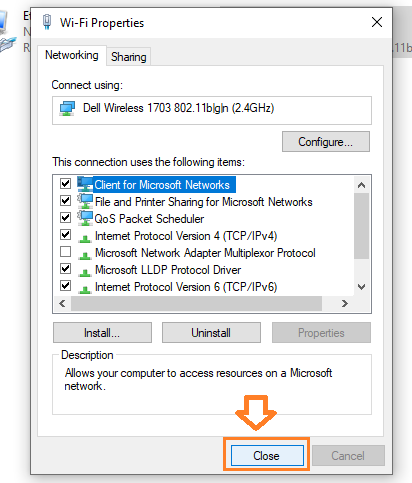Click the Configure... button
The width and height of the screenshot is (412, 483).
tap(326, 142)
